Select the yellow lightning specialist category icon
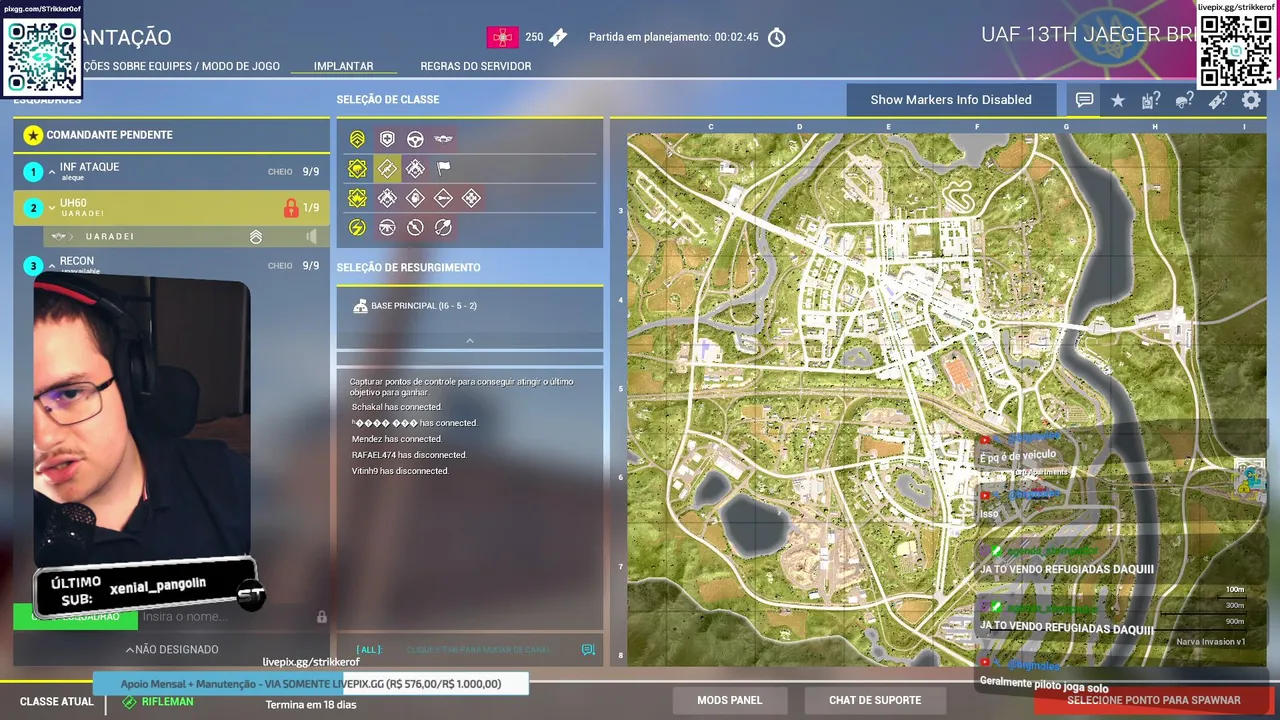The height and width of the screenshot is (720, 1280). pos(357,228)
